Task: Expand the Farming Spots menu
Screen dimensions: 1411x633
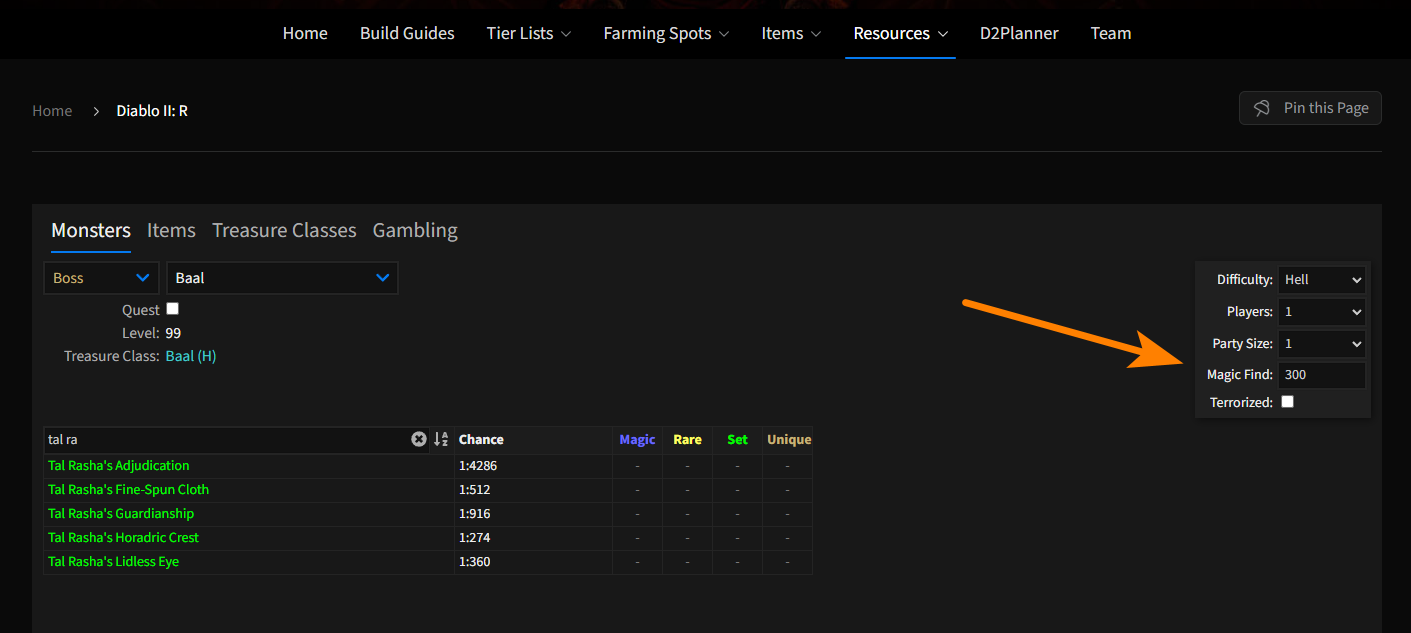Action: 666,33
